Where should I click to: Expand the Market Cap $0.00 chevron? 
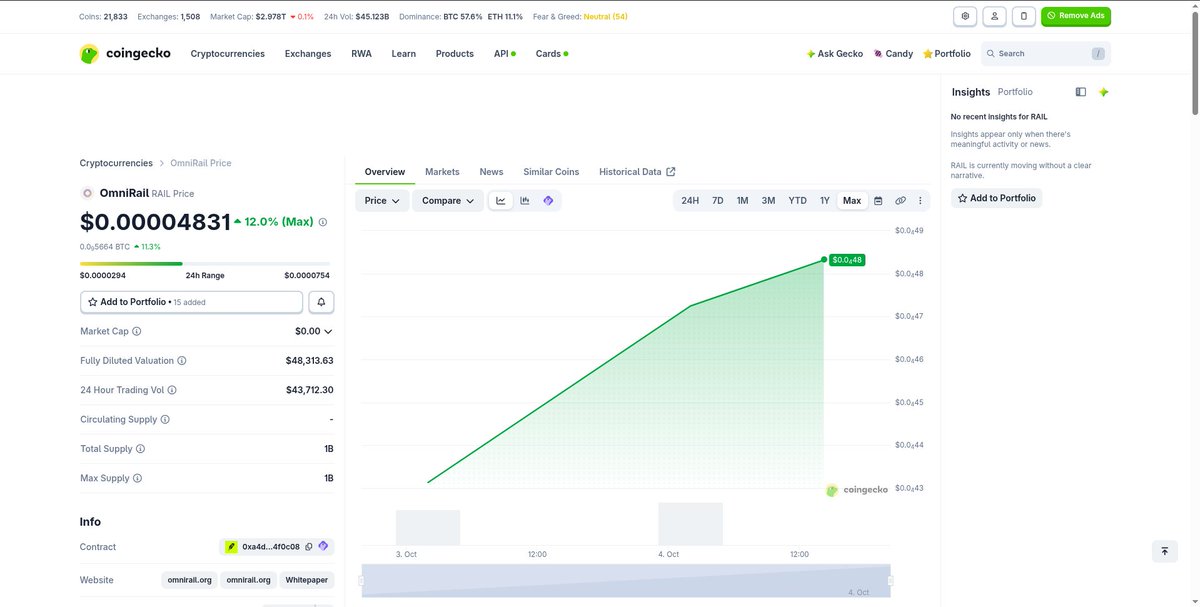(329, 331)
